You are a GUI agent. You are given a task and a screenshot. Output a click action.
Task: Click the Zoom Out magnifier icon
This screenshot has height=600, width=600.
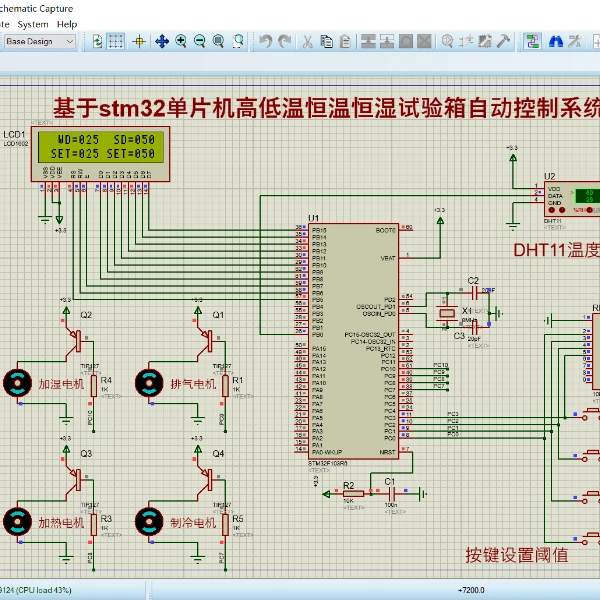click(x=199, y=41)
